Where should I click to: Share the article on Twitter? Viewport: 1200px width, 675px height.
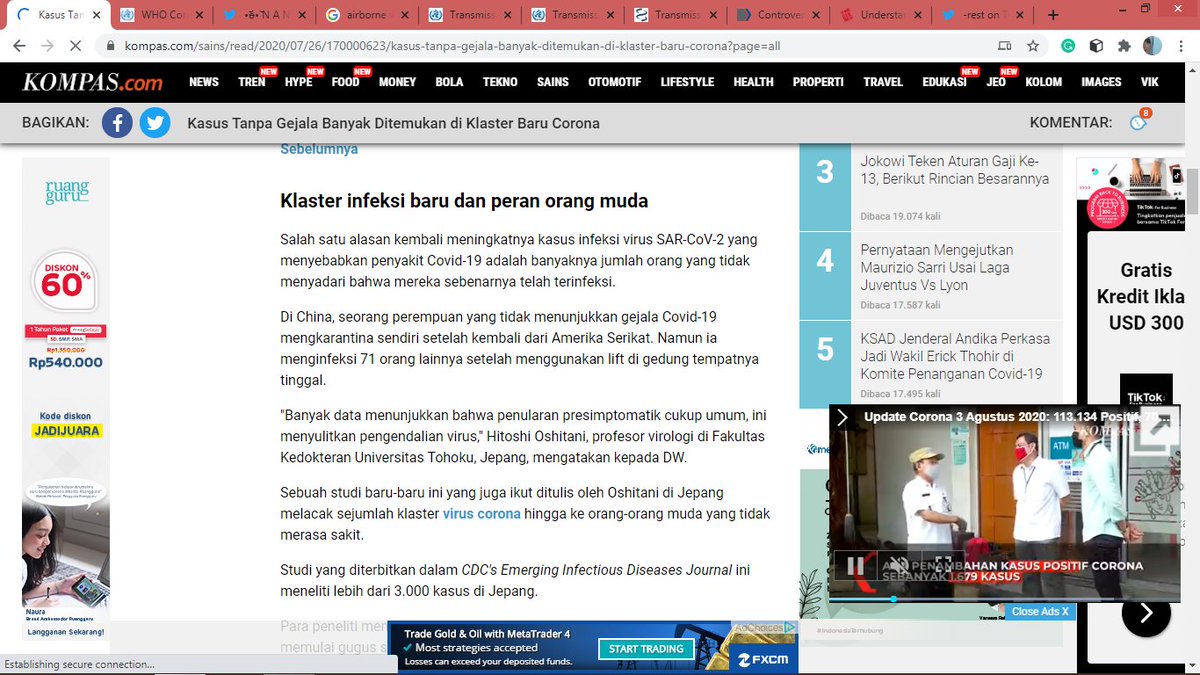155,123
